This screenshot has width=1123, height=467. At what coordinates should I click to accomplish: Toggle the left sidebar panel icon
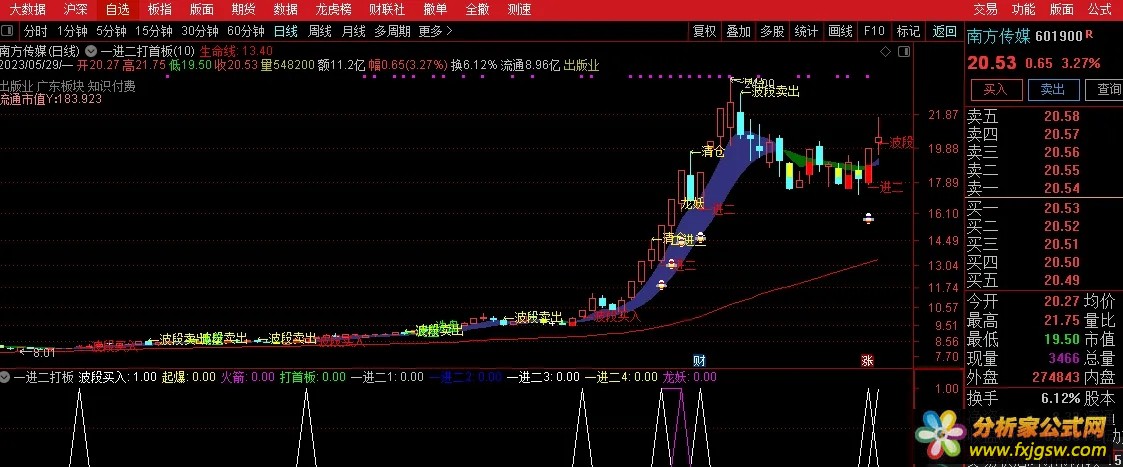point(8,32)
